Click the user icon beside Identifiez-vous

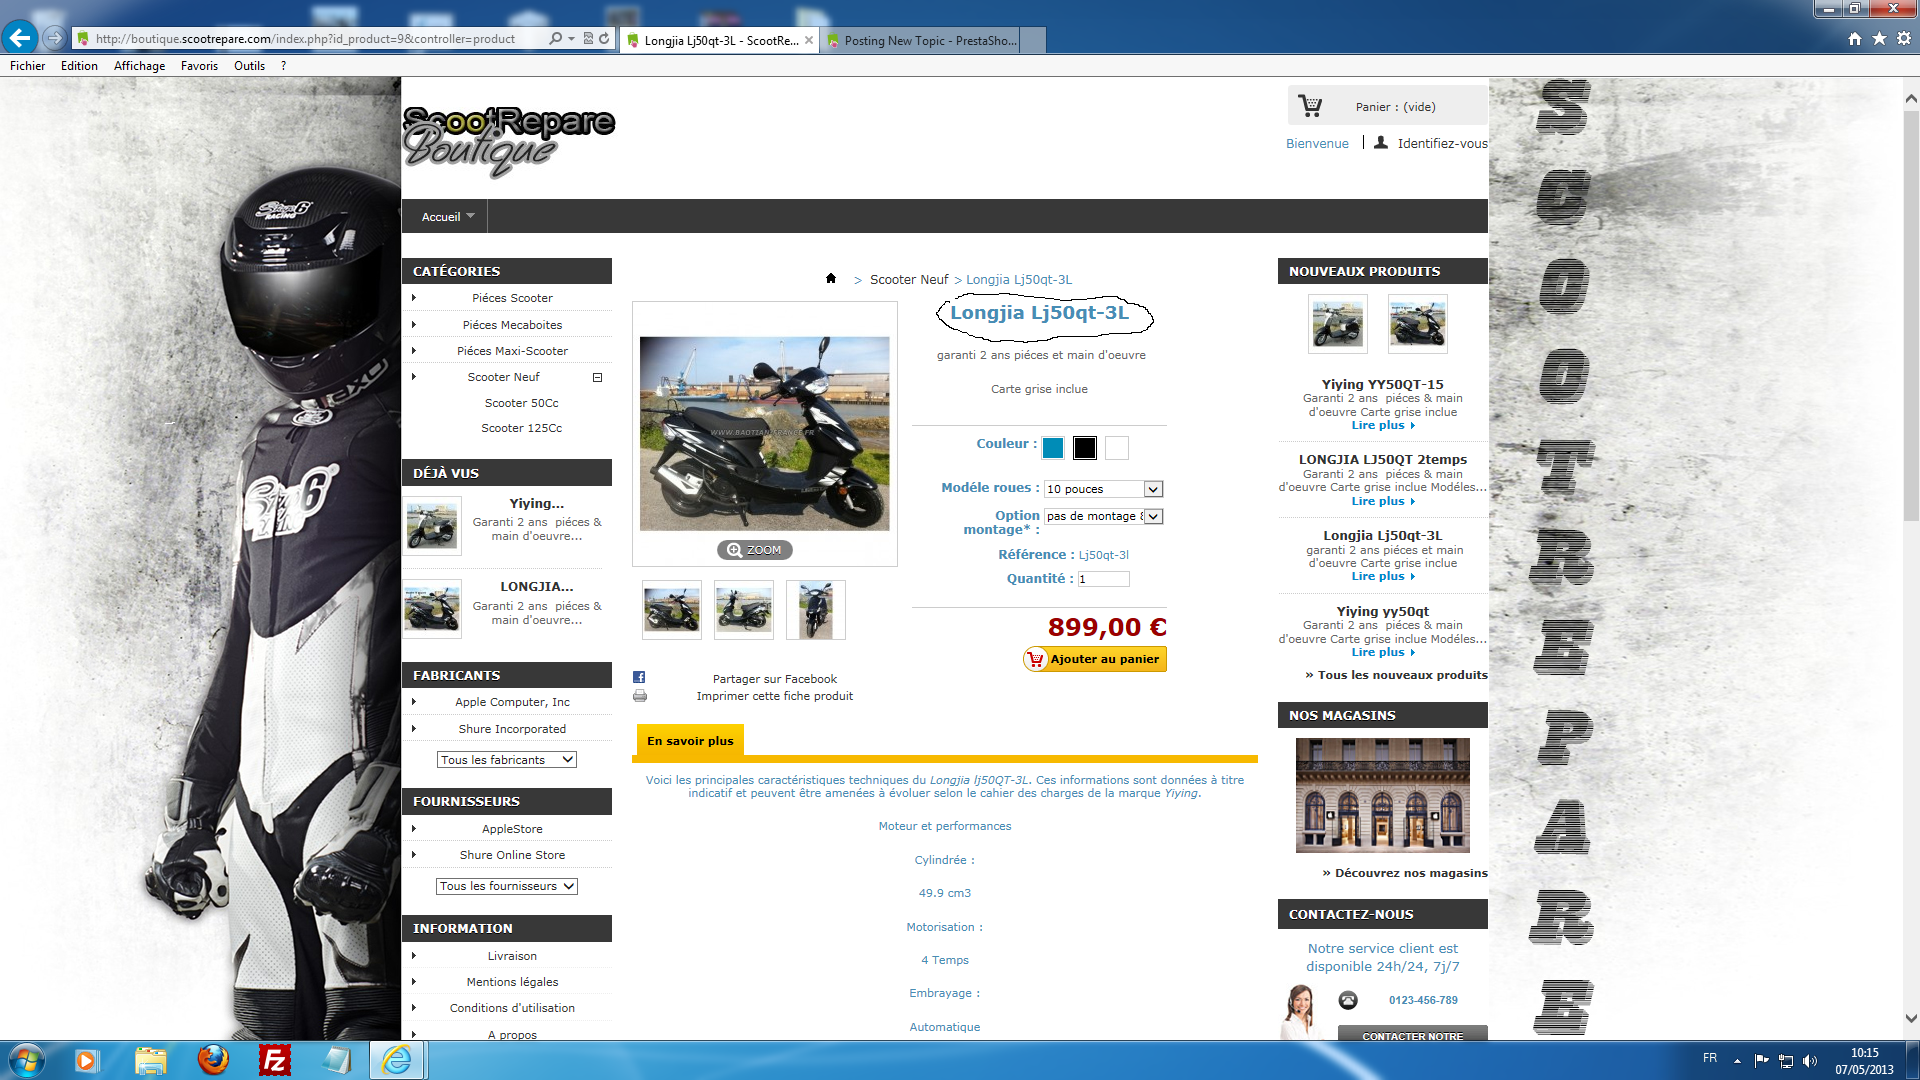coord(1380,143)
